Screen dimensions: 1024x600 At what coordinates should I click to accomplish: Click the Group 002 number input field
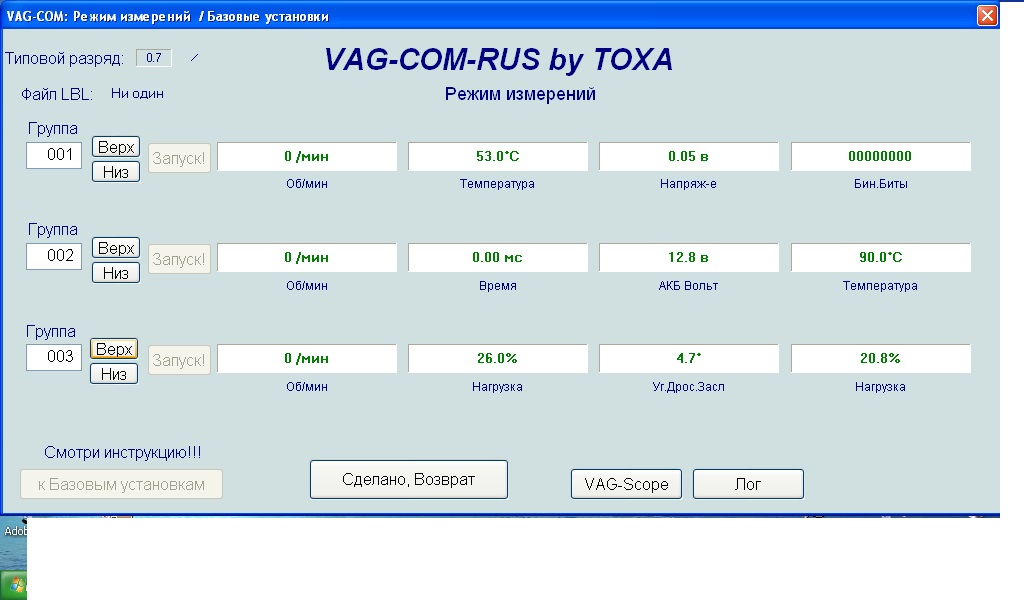[x=54, y=256]
